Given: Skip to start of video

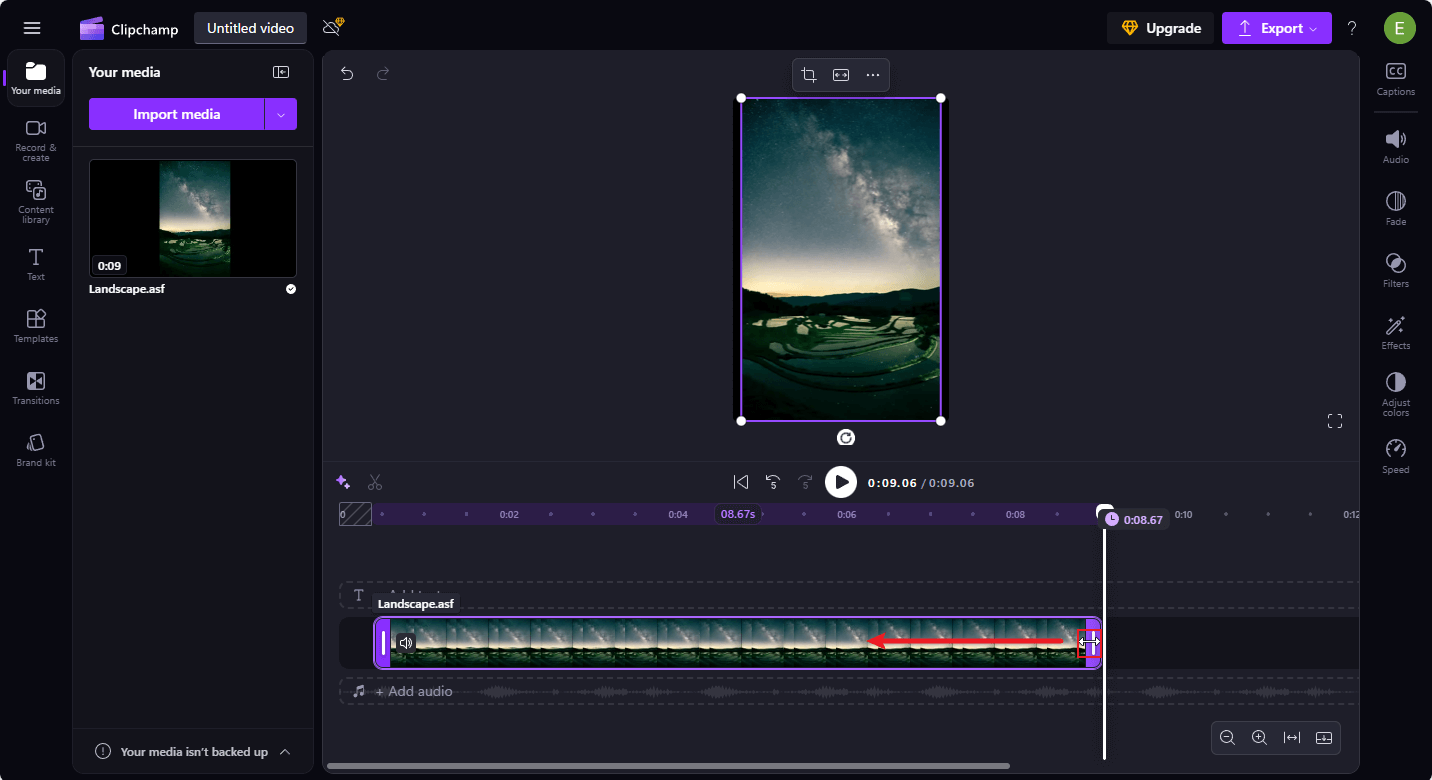Looking at the screenshot, I should point(741,482).
